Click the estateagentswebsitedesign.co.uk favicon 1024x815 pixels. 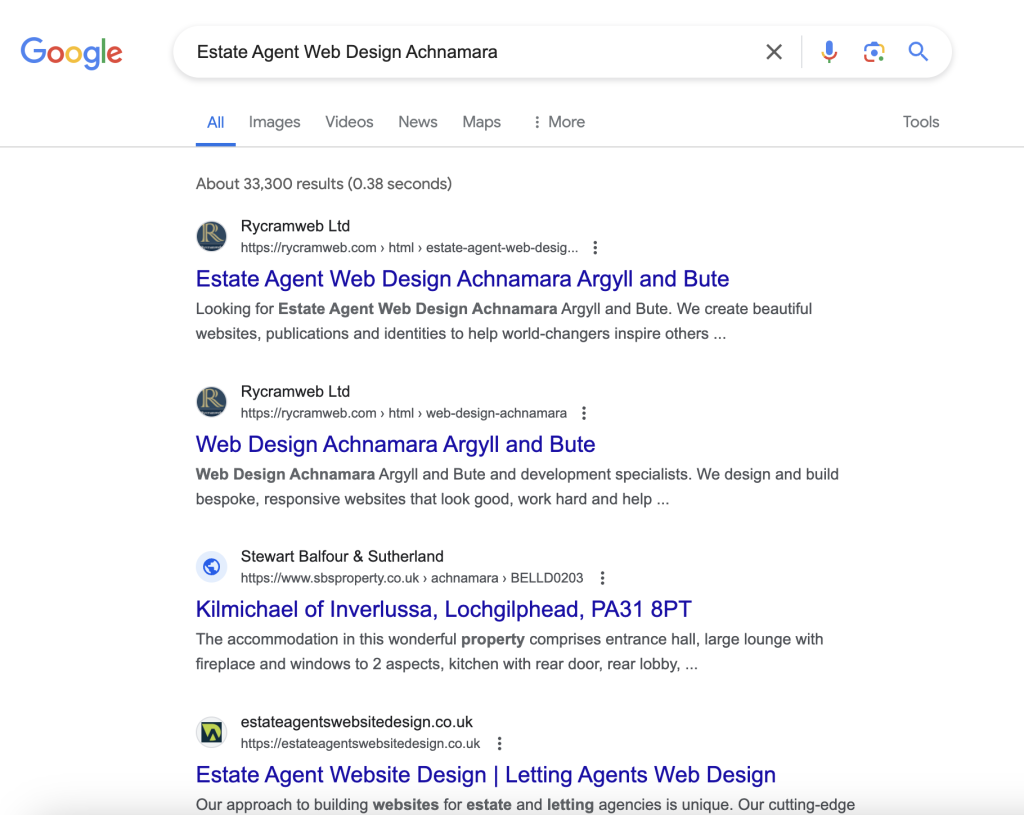211,732
